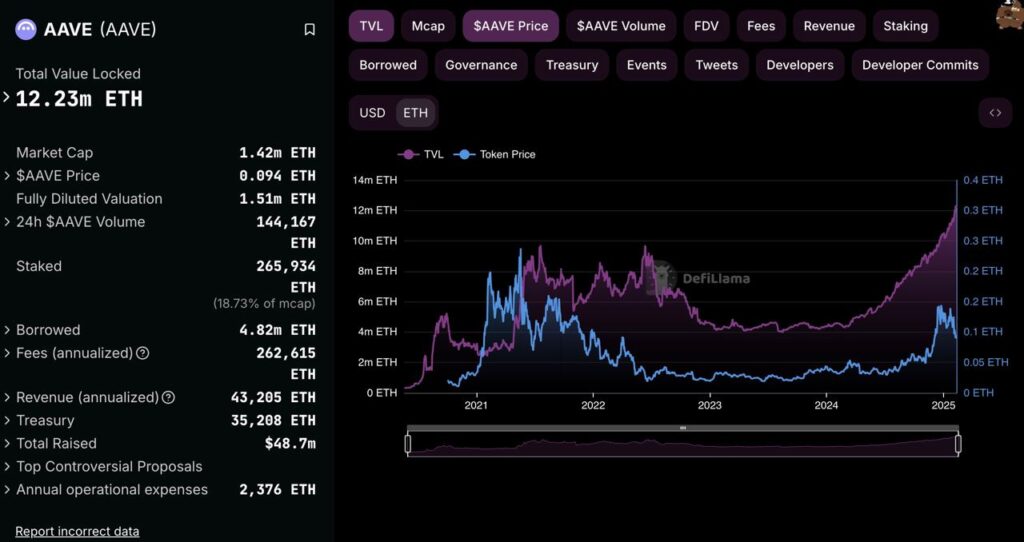This screenshot has height=542, width=1024.
Task: Bookmark the AAVE protocol
Action: point(310,29)
